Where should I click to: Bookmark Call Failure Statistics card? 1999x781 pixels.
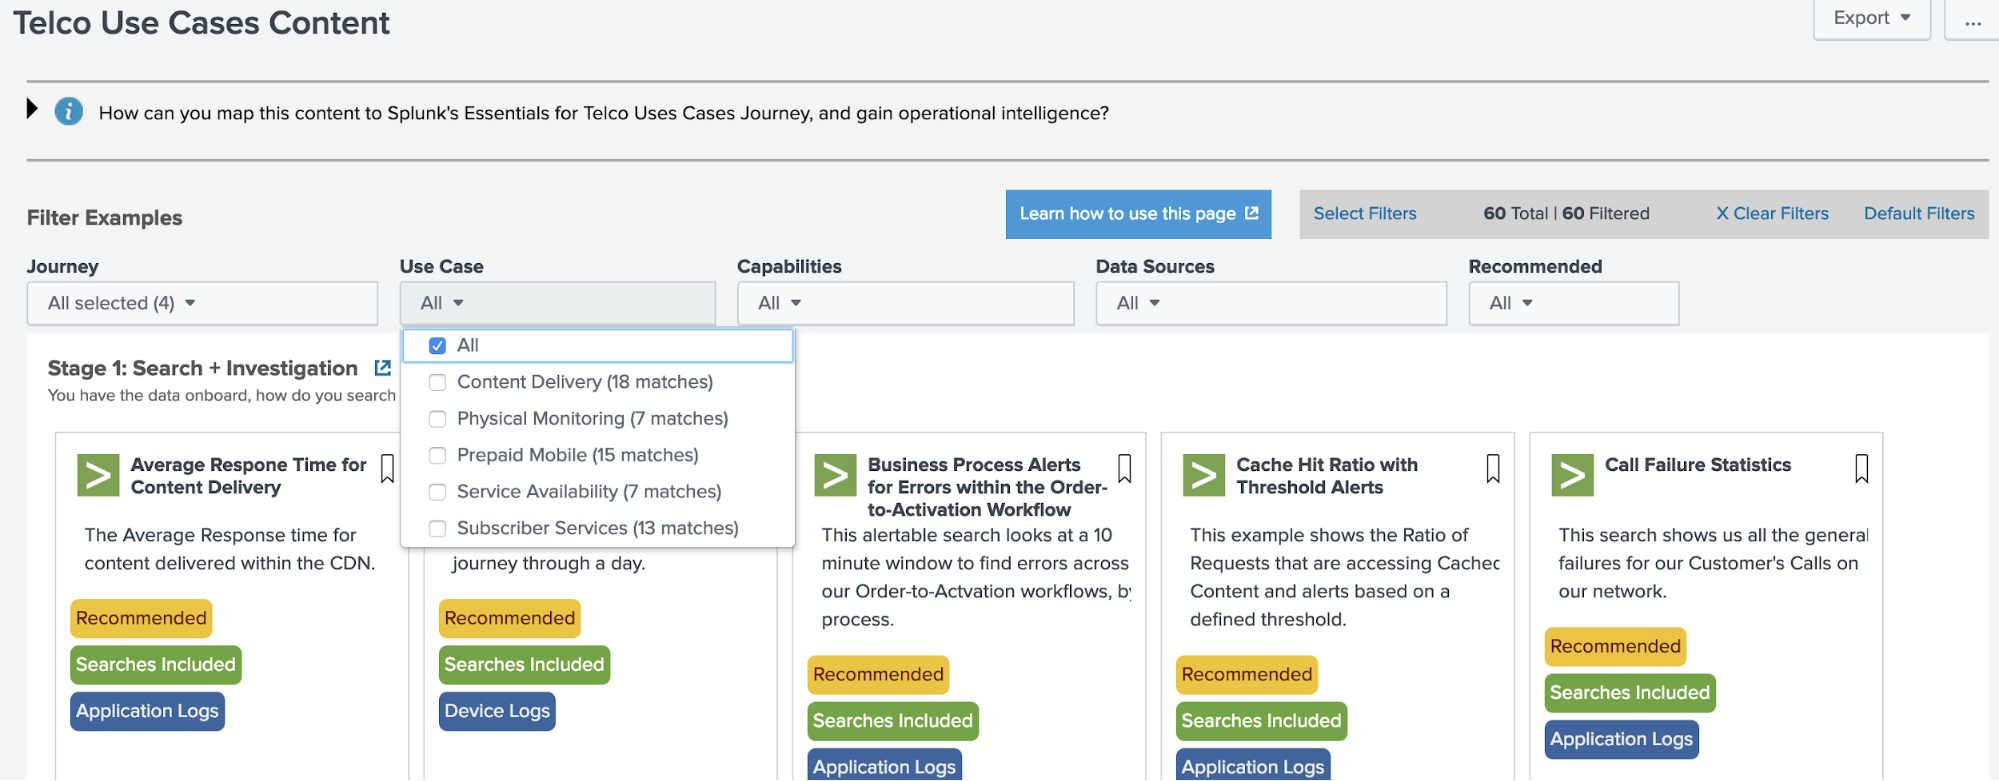pos(1862,468)
